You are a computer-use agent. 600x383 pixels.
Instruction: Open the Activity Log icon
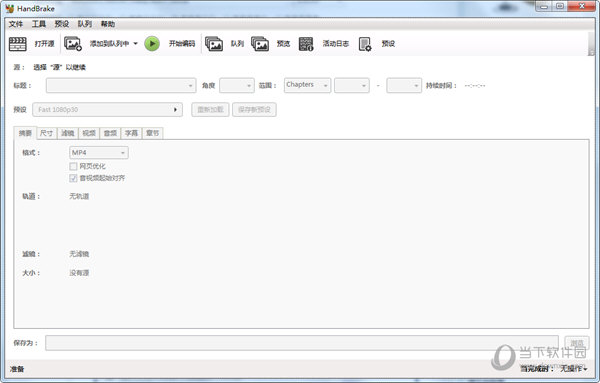[306, 44]
